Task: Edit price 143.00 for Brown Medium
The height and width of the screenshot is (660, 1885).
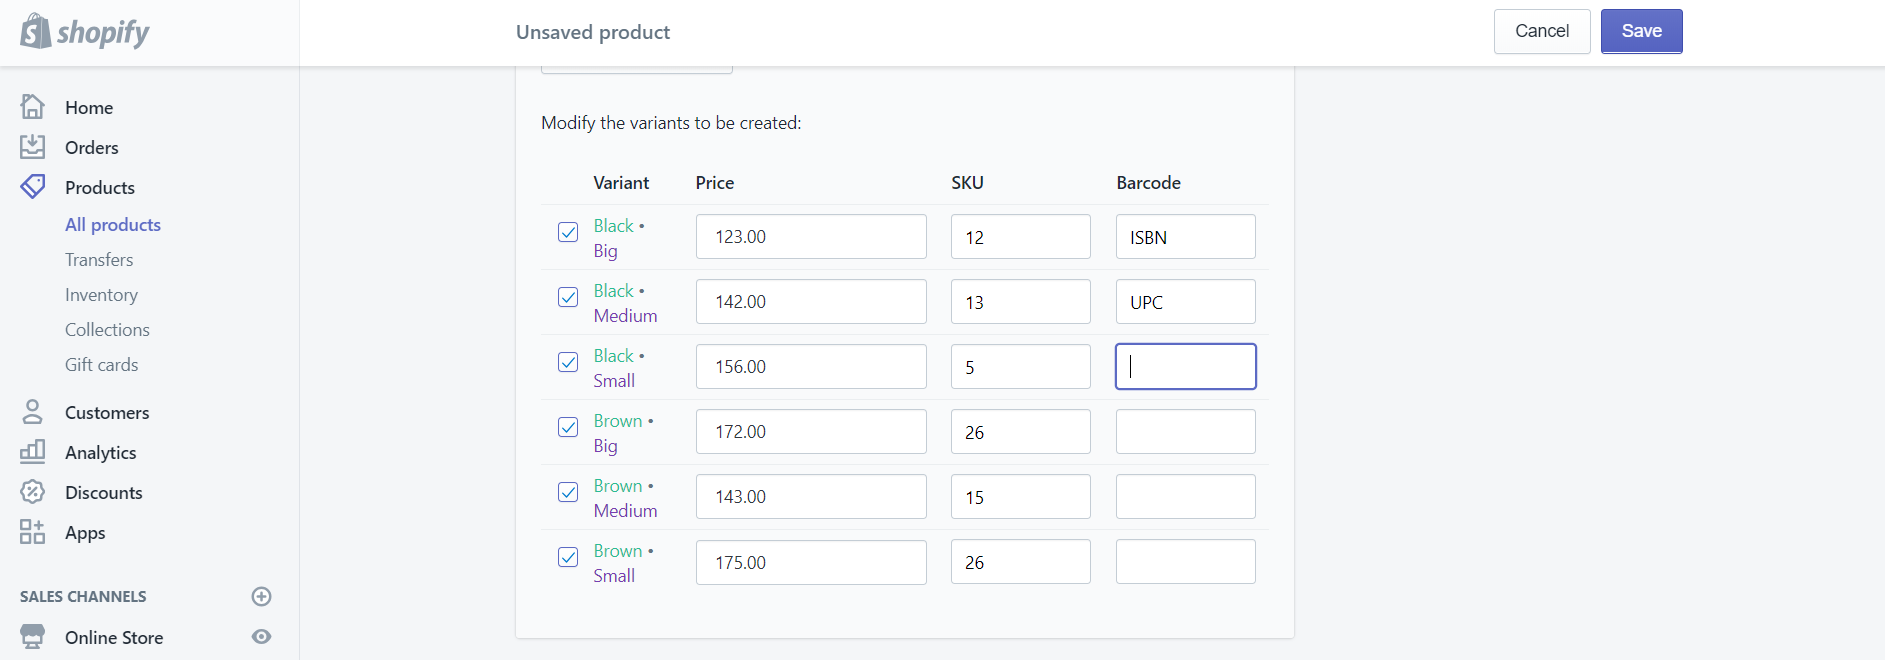Action: click(x=811, y=497)
